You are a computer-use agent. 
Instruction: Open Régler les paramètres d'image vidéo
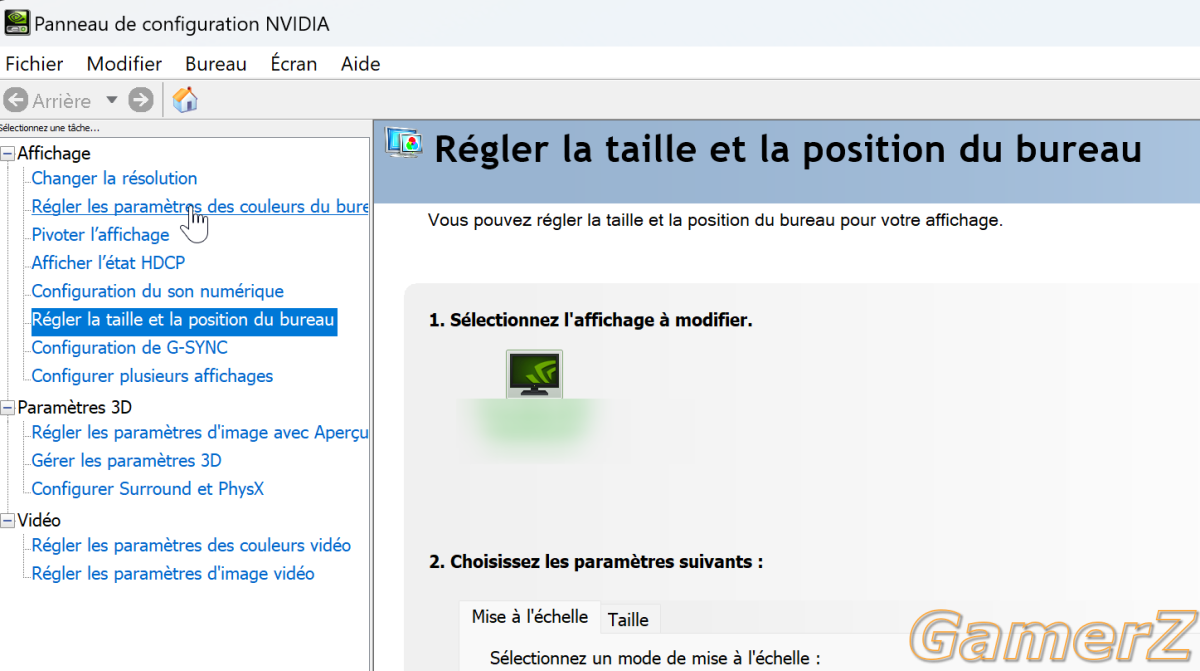point(173,573)
